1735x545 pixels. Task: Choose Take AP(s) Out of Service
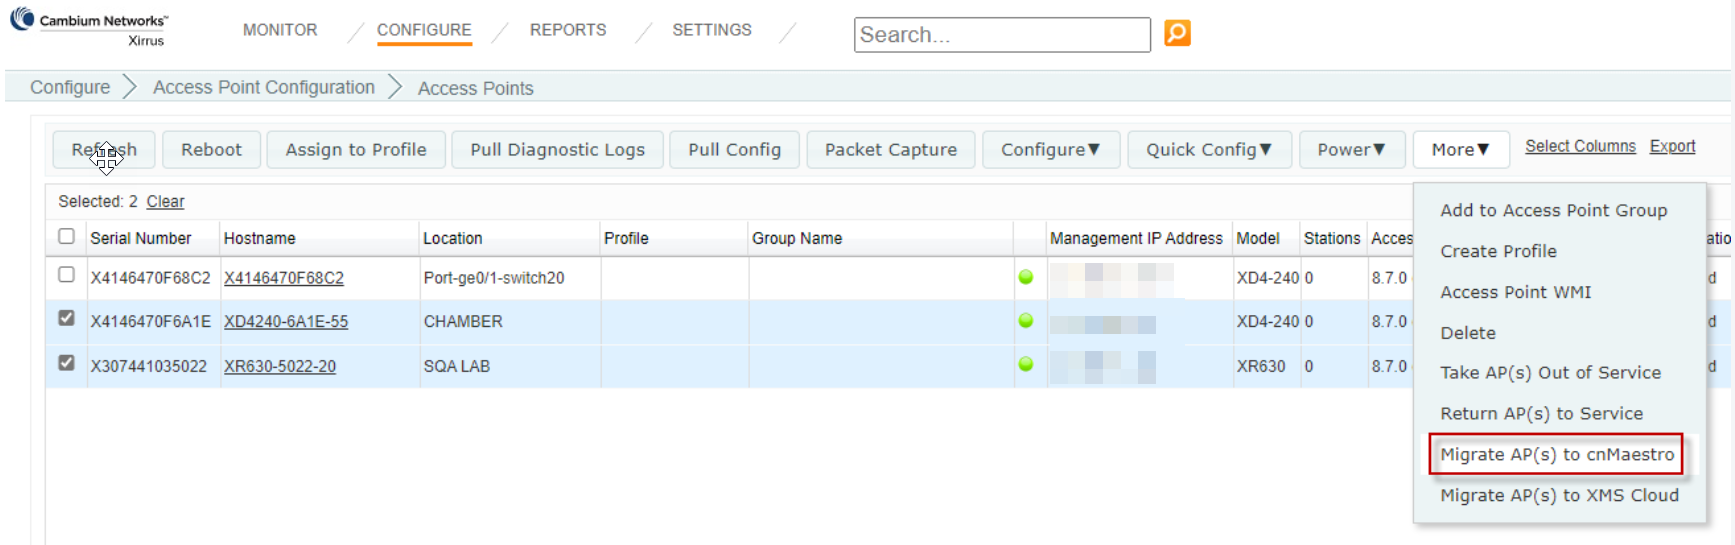tap(1550, 372)
